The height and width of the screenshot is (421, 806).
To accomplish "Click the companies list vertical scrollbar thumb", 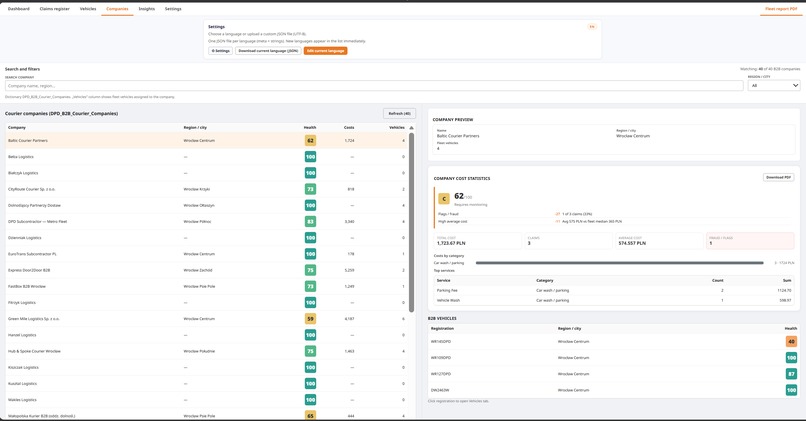I will [411, 222].
